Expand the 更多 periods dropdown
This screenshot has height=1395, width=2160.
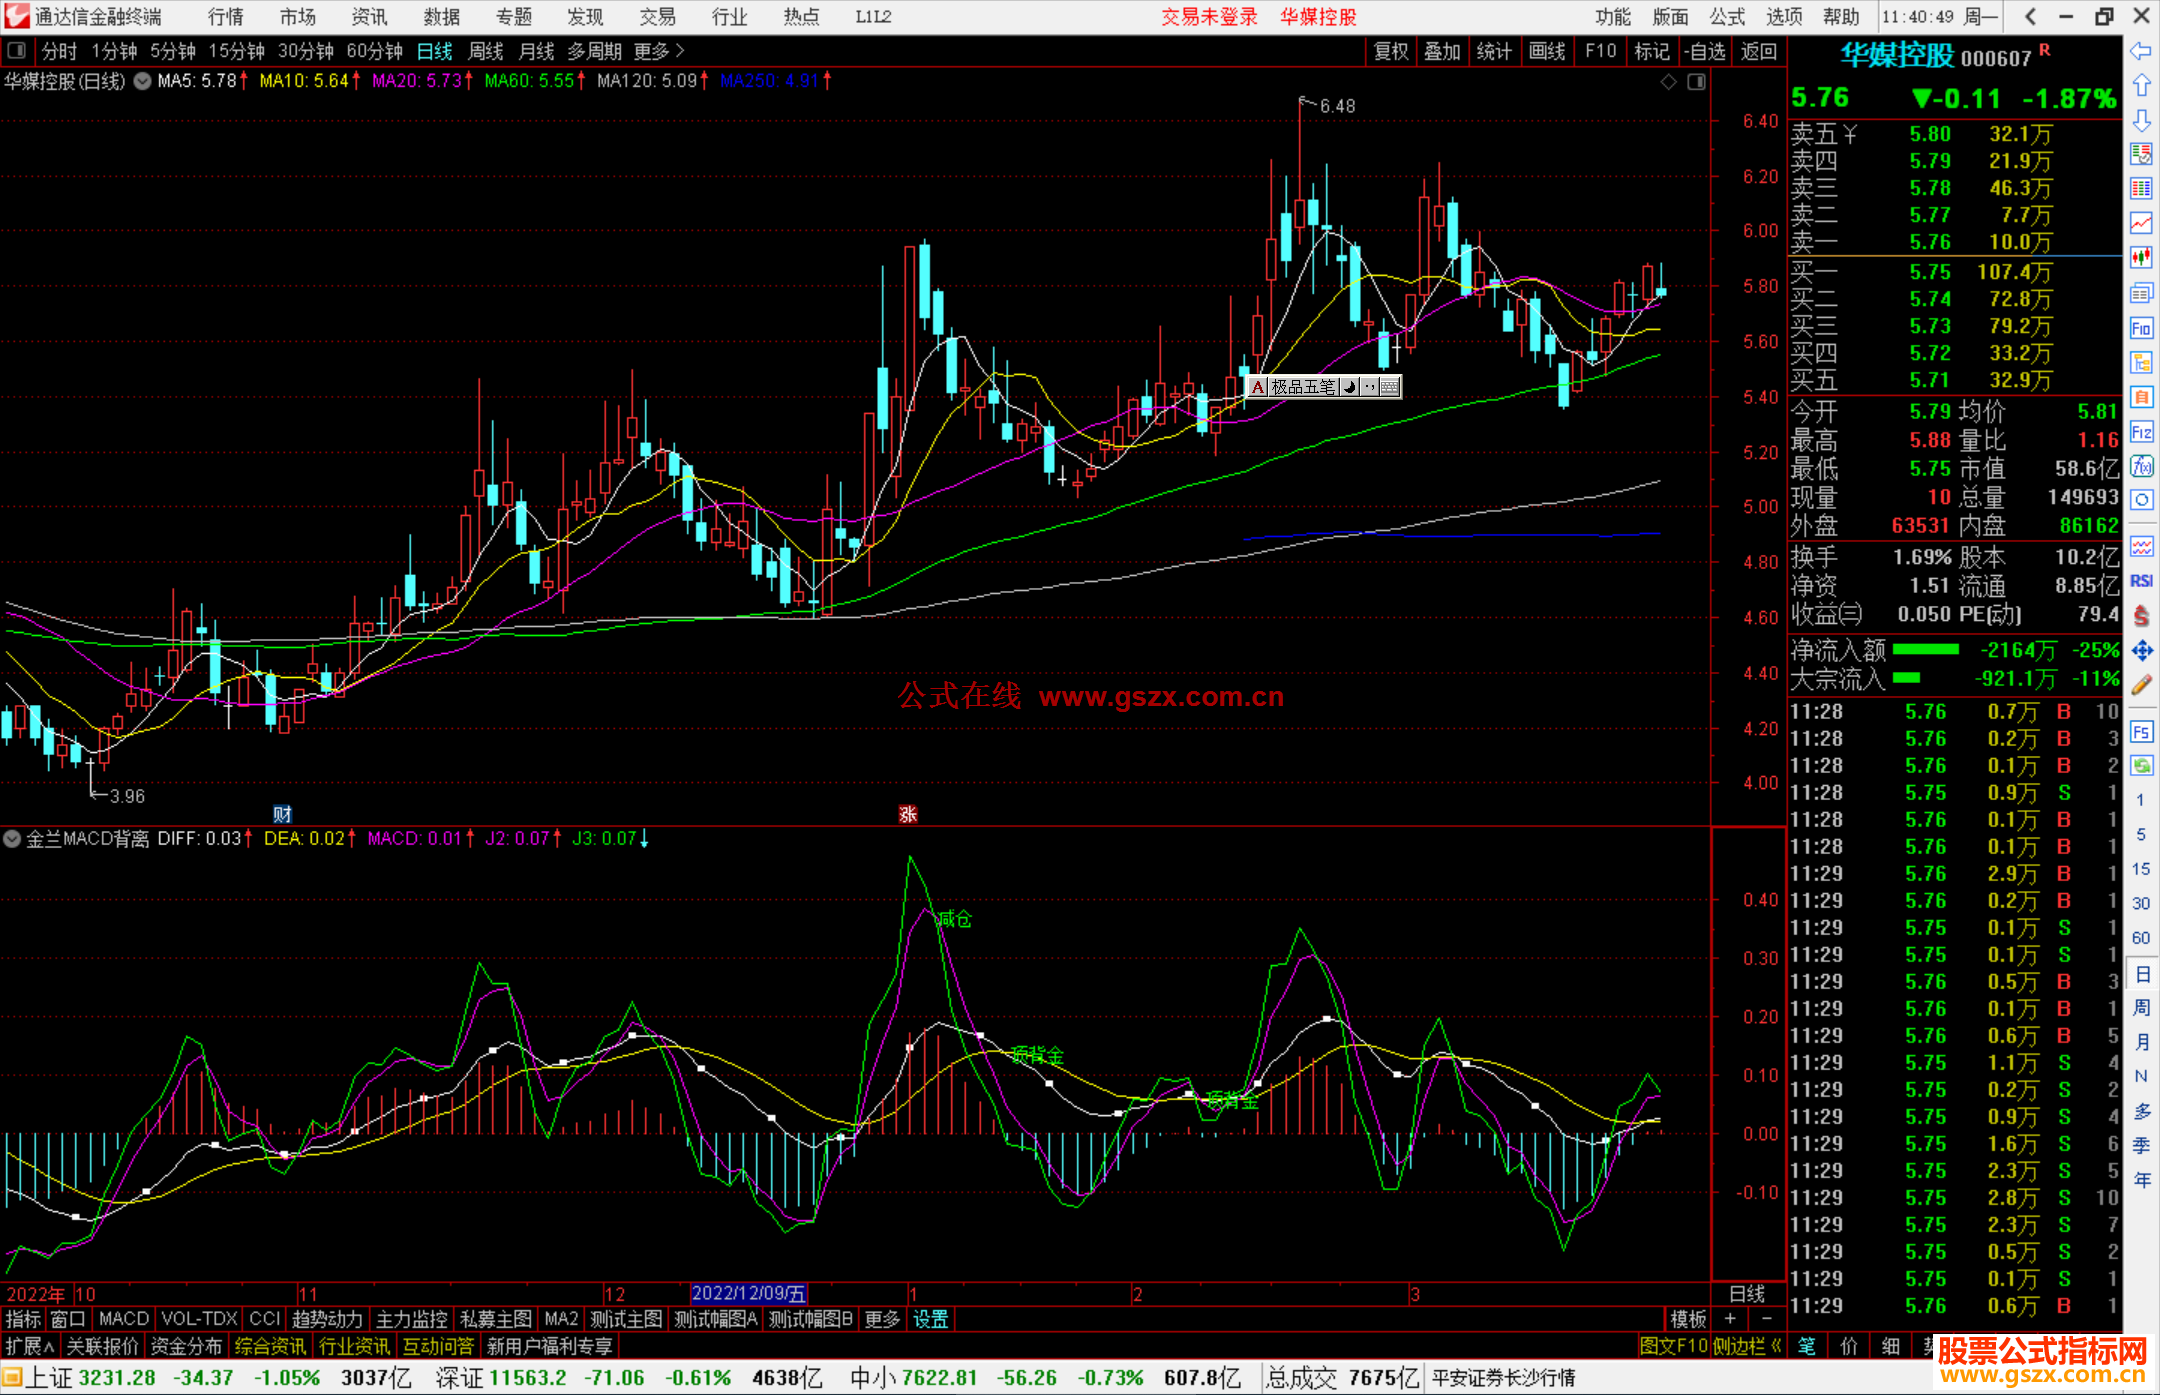click(659, 51)
